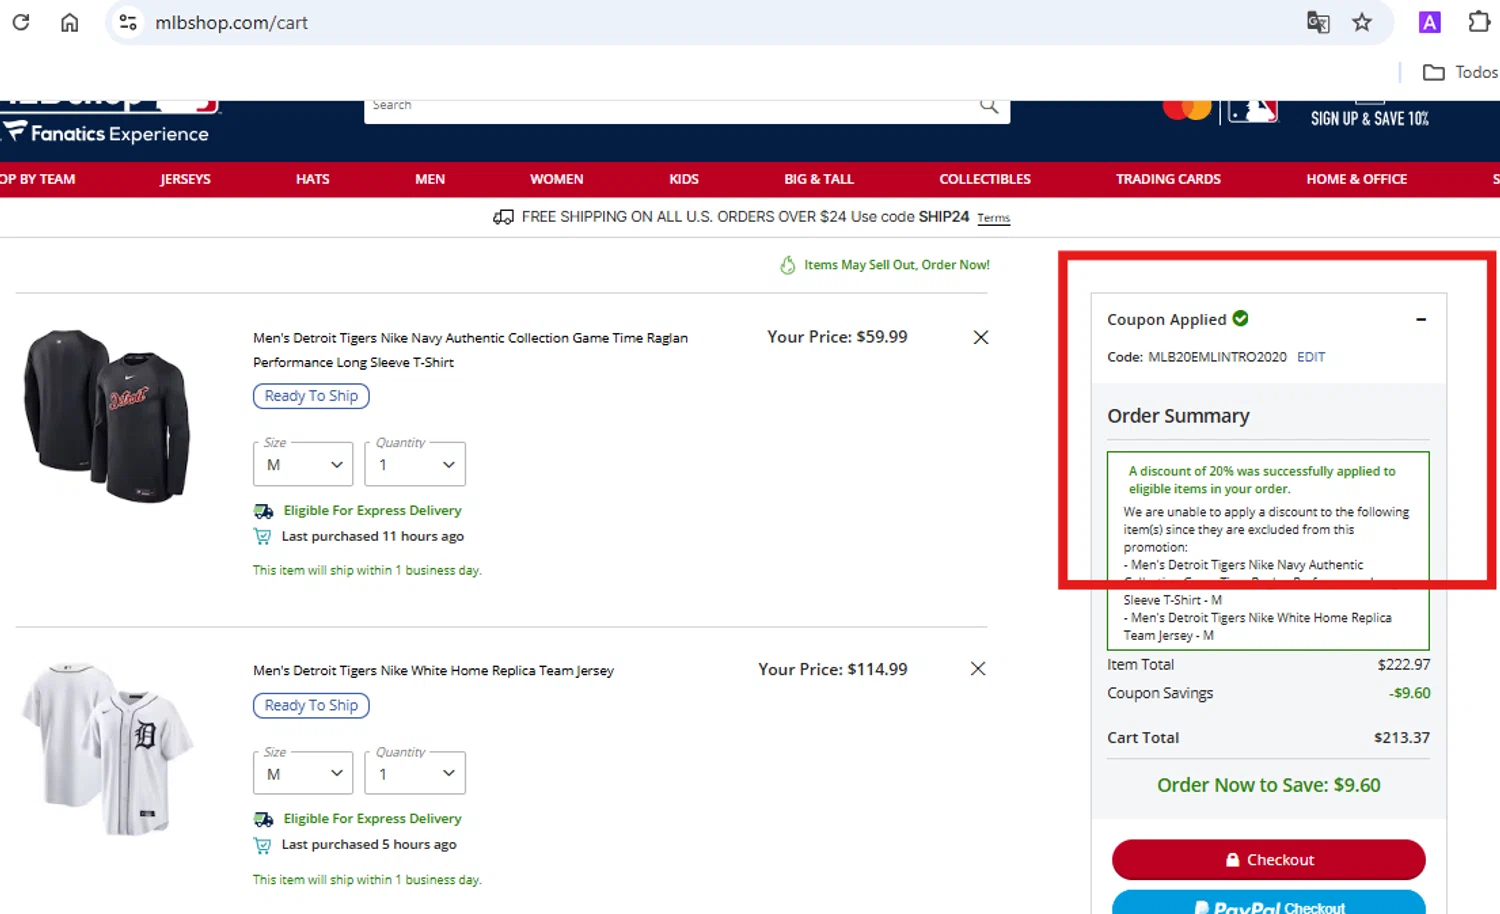Click the search magnifier icon
The image size is (1500, 914).
(x=989, y=105)
